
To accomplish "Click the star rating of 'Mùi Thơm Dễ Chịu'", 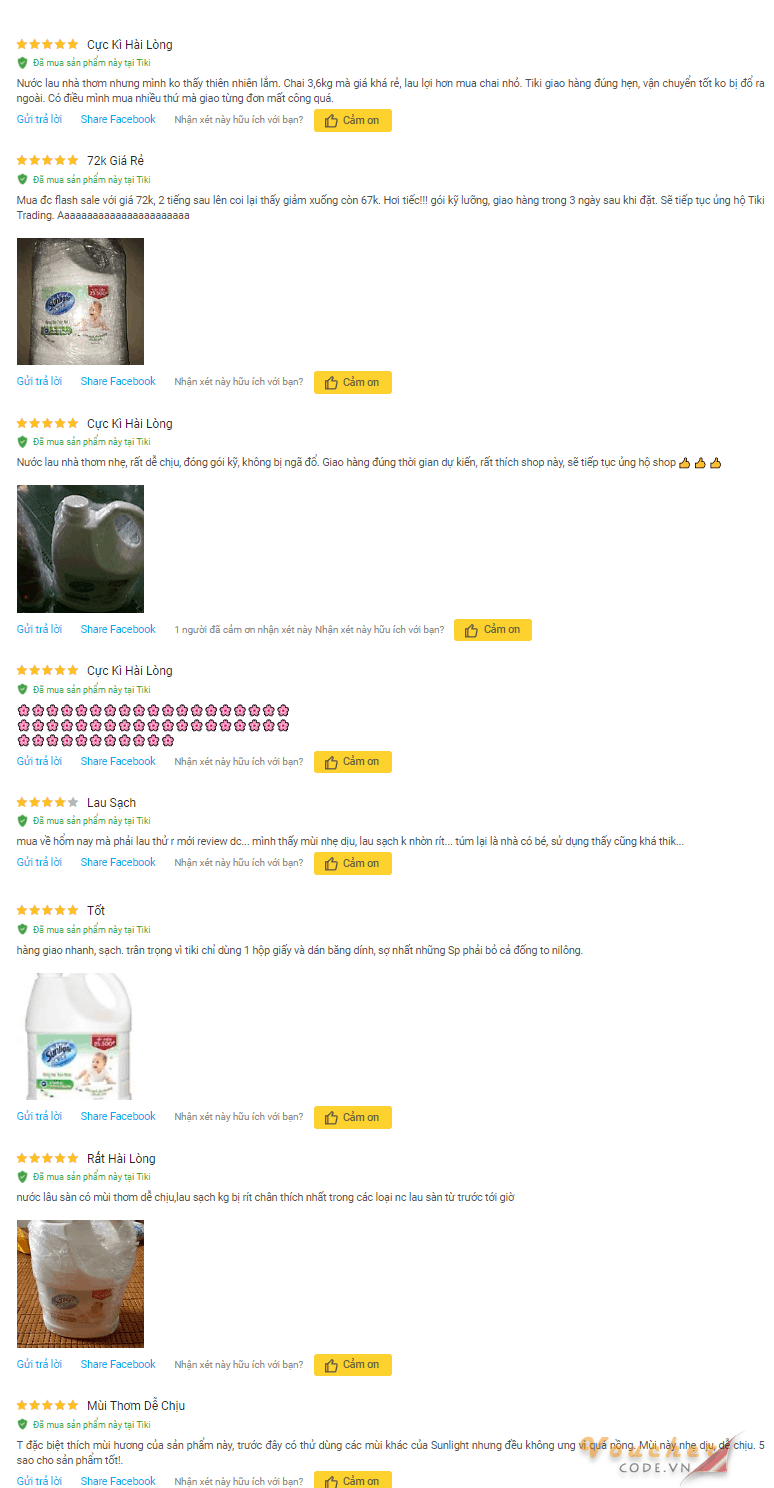I will pos(47,1405).
